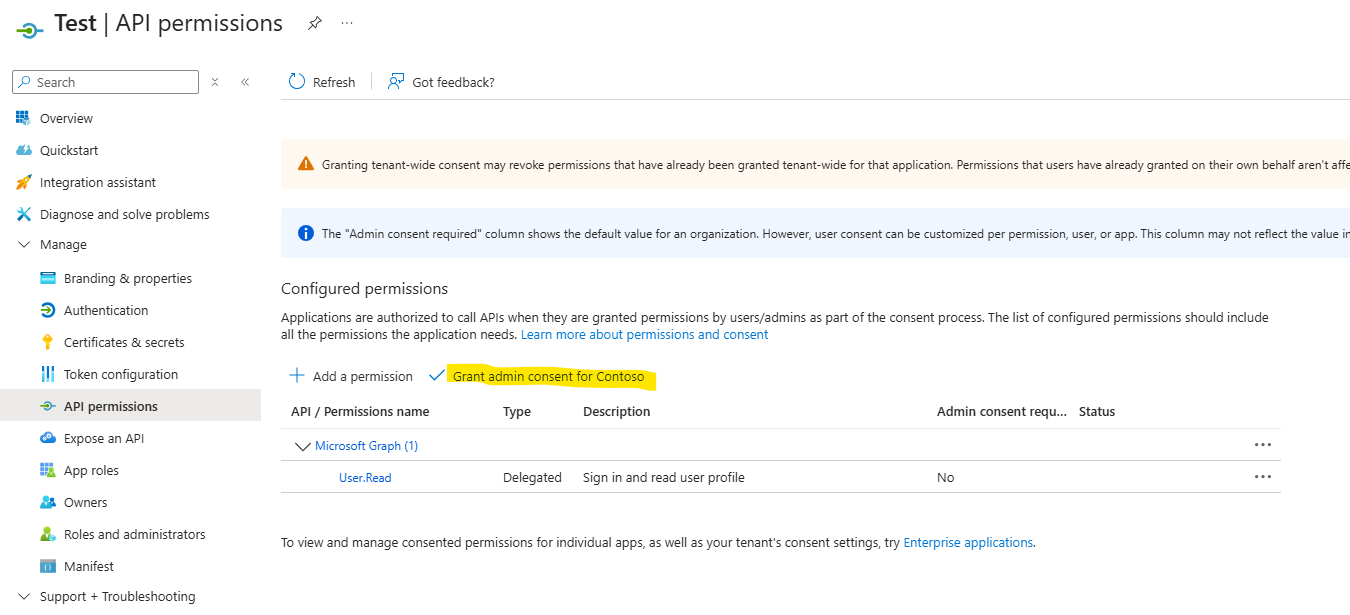Click the Certificates & secrets key icon
Image resolution: width=1350 pixels, height=615 pixels.
47,342
